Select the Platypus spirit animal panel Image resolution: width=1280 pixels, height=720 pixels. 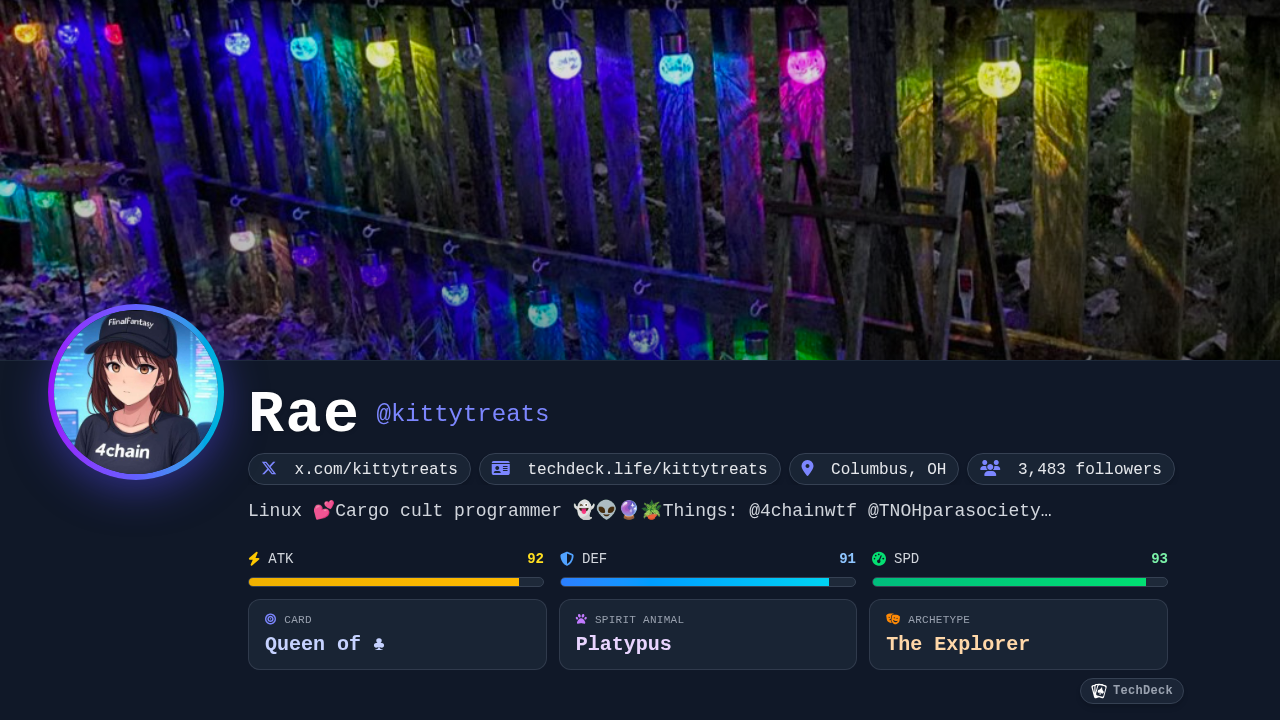tap(708, 634)
